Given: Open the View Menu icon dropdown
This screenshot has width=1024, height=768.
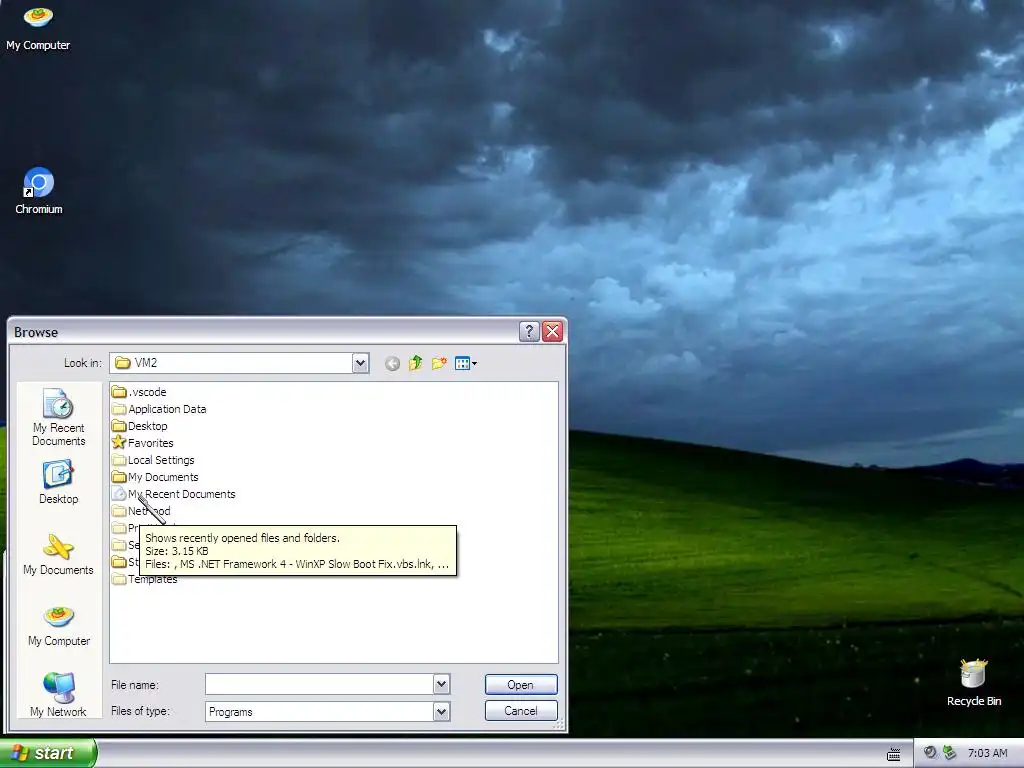Looking at the screenshot, I should pos(466,363).
